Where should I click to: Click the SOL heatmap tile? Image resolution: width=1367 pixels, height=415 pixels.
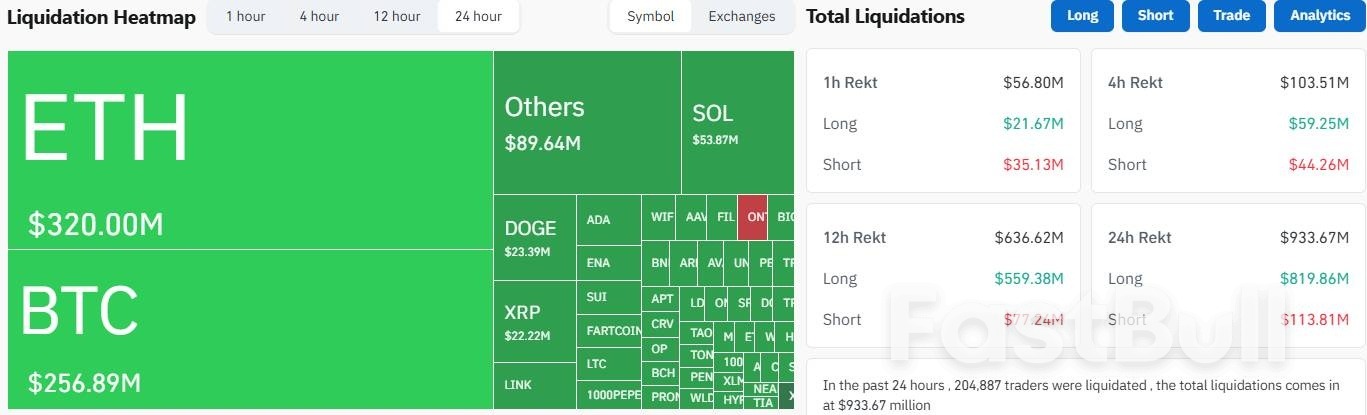pos(737,122)
